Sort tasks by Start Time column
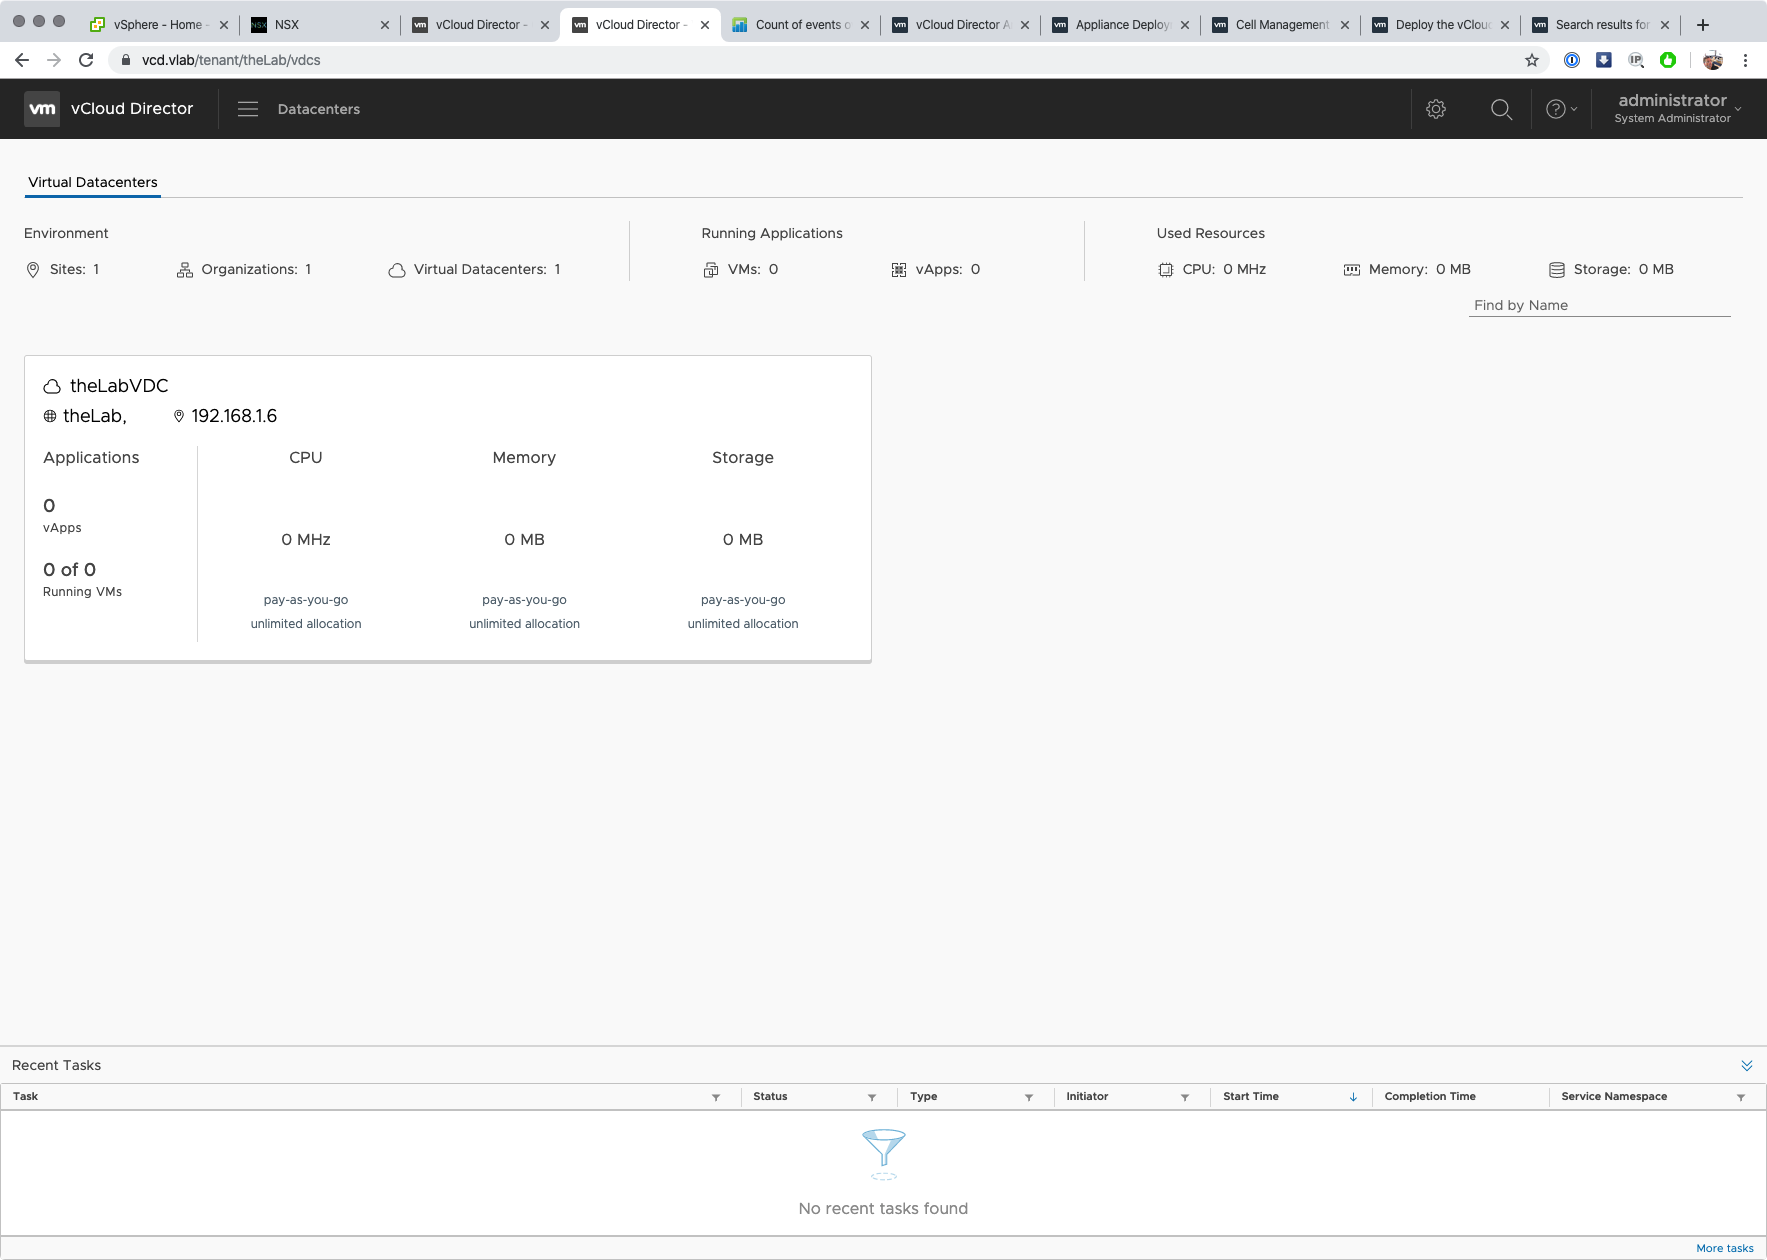 pos(1251,1096)
